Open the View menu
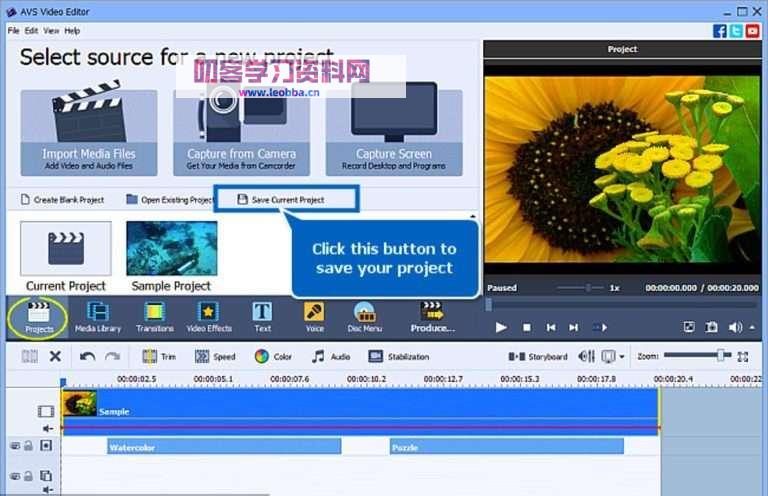 [51, 31]
